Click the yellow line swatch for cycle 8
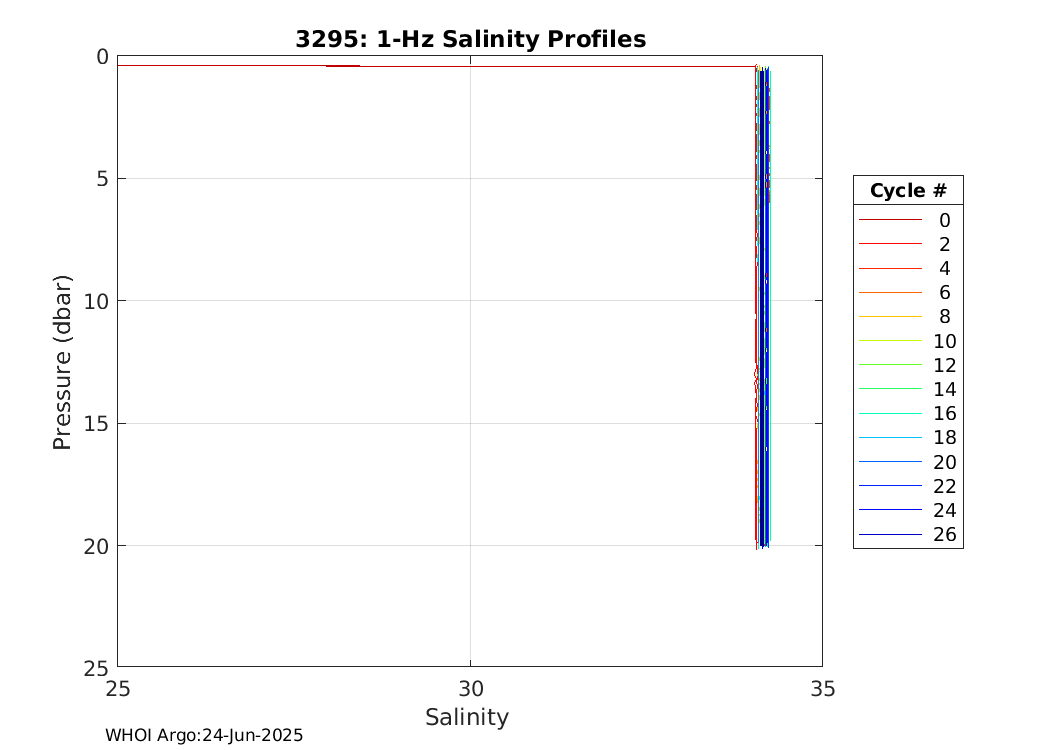This screenshot has height=750, width=1050. coord(891,316)
